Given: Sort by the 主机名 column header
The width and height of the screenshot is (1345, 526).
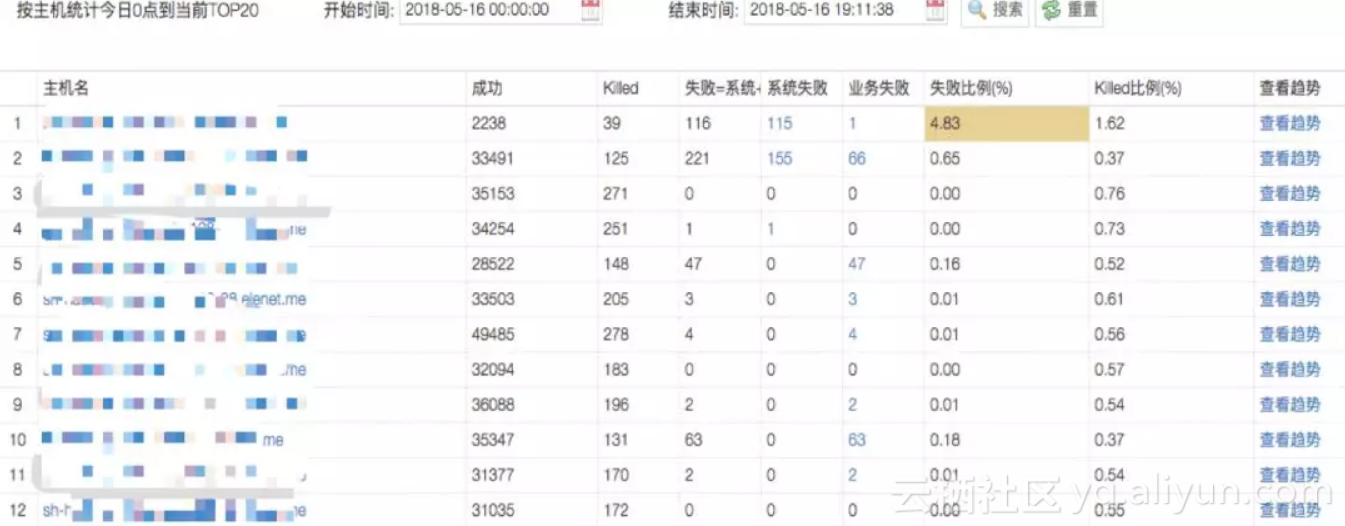Looking at the screenshot, I should pos(66,88).
